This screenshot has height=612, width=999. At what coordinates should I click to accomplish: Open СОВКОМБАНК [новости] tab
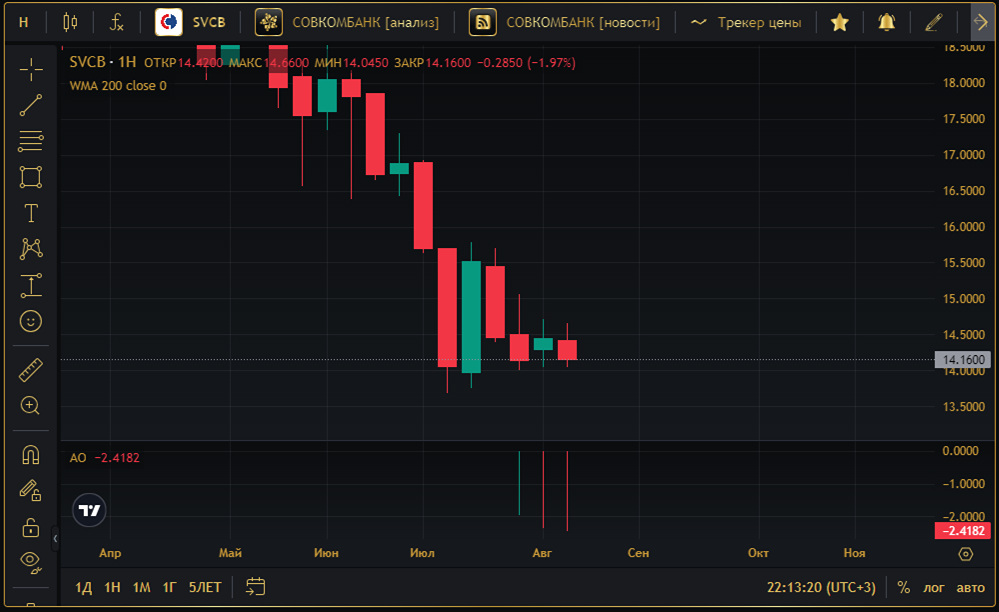[564, 22]
